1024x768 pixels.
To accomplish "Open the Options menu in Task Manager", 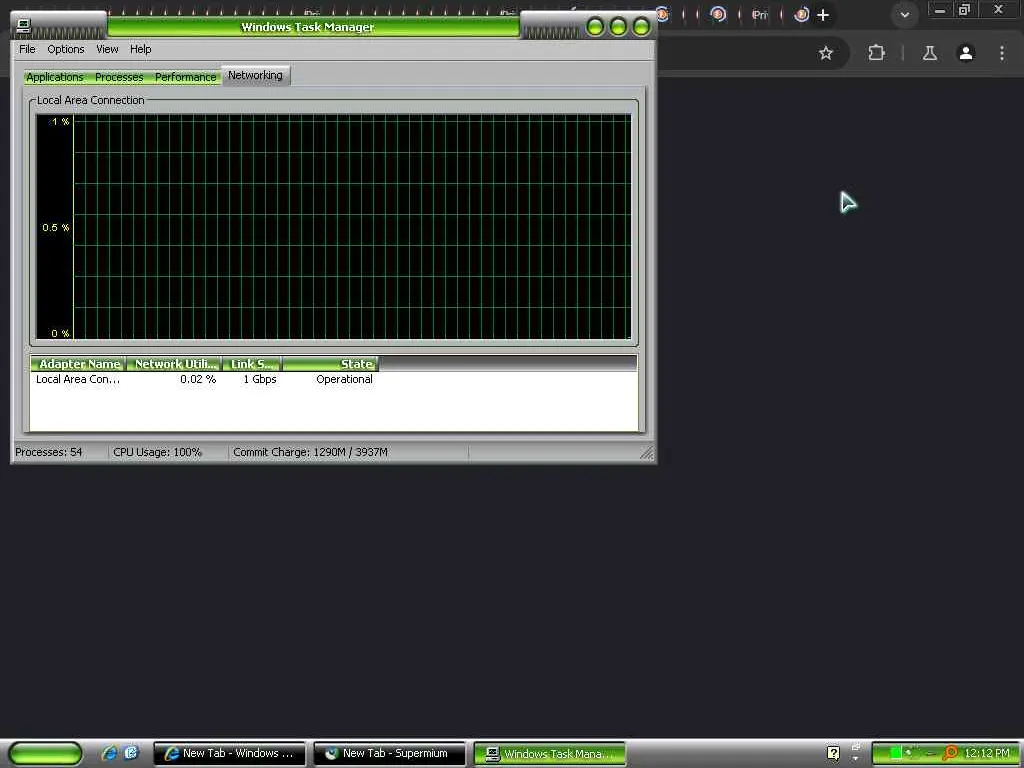I will (65, 49).
